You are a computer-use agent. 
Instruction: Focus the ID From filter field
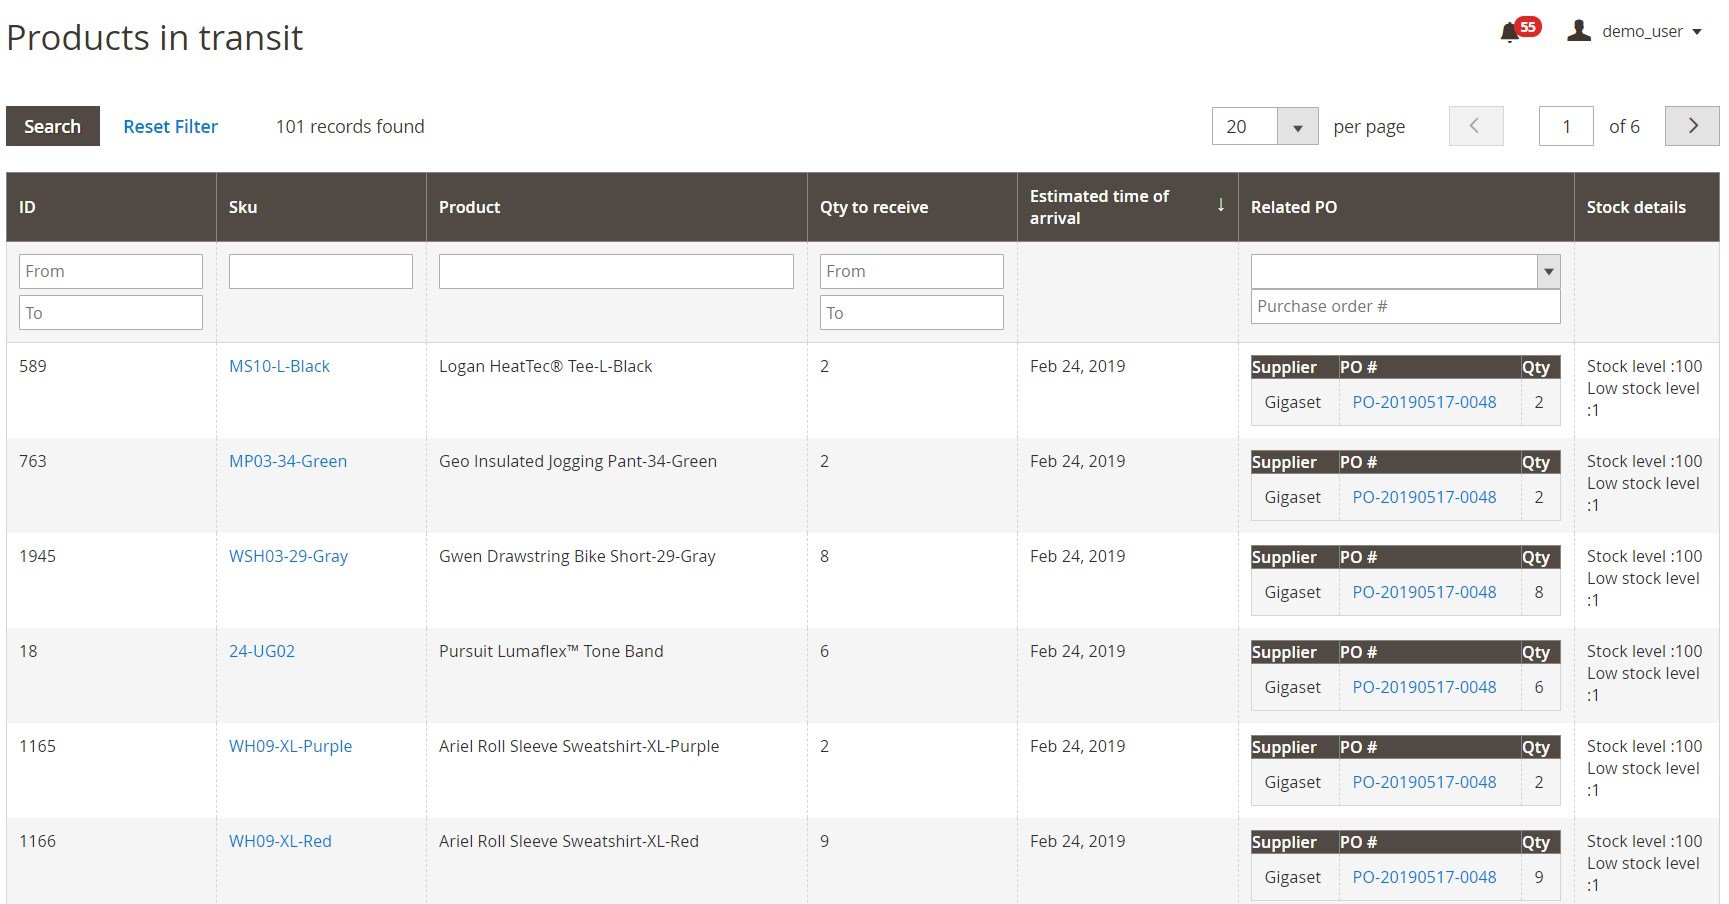[111, 271]
